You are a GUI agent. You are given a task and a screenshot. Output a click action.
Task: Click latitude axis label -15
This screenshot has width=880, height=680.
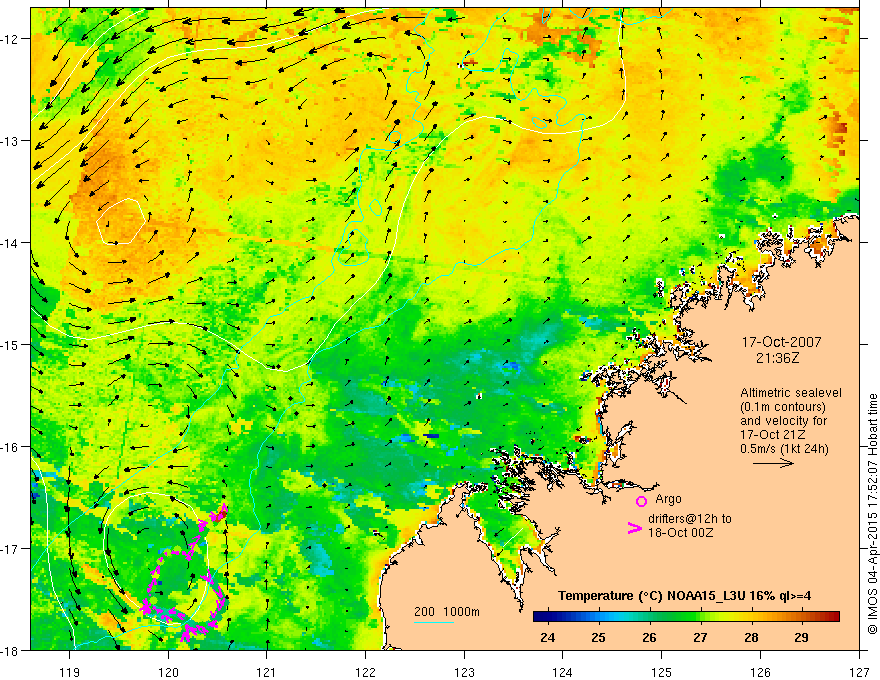[11, 344]
